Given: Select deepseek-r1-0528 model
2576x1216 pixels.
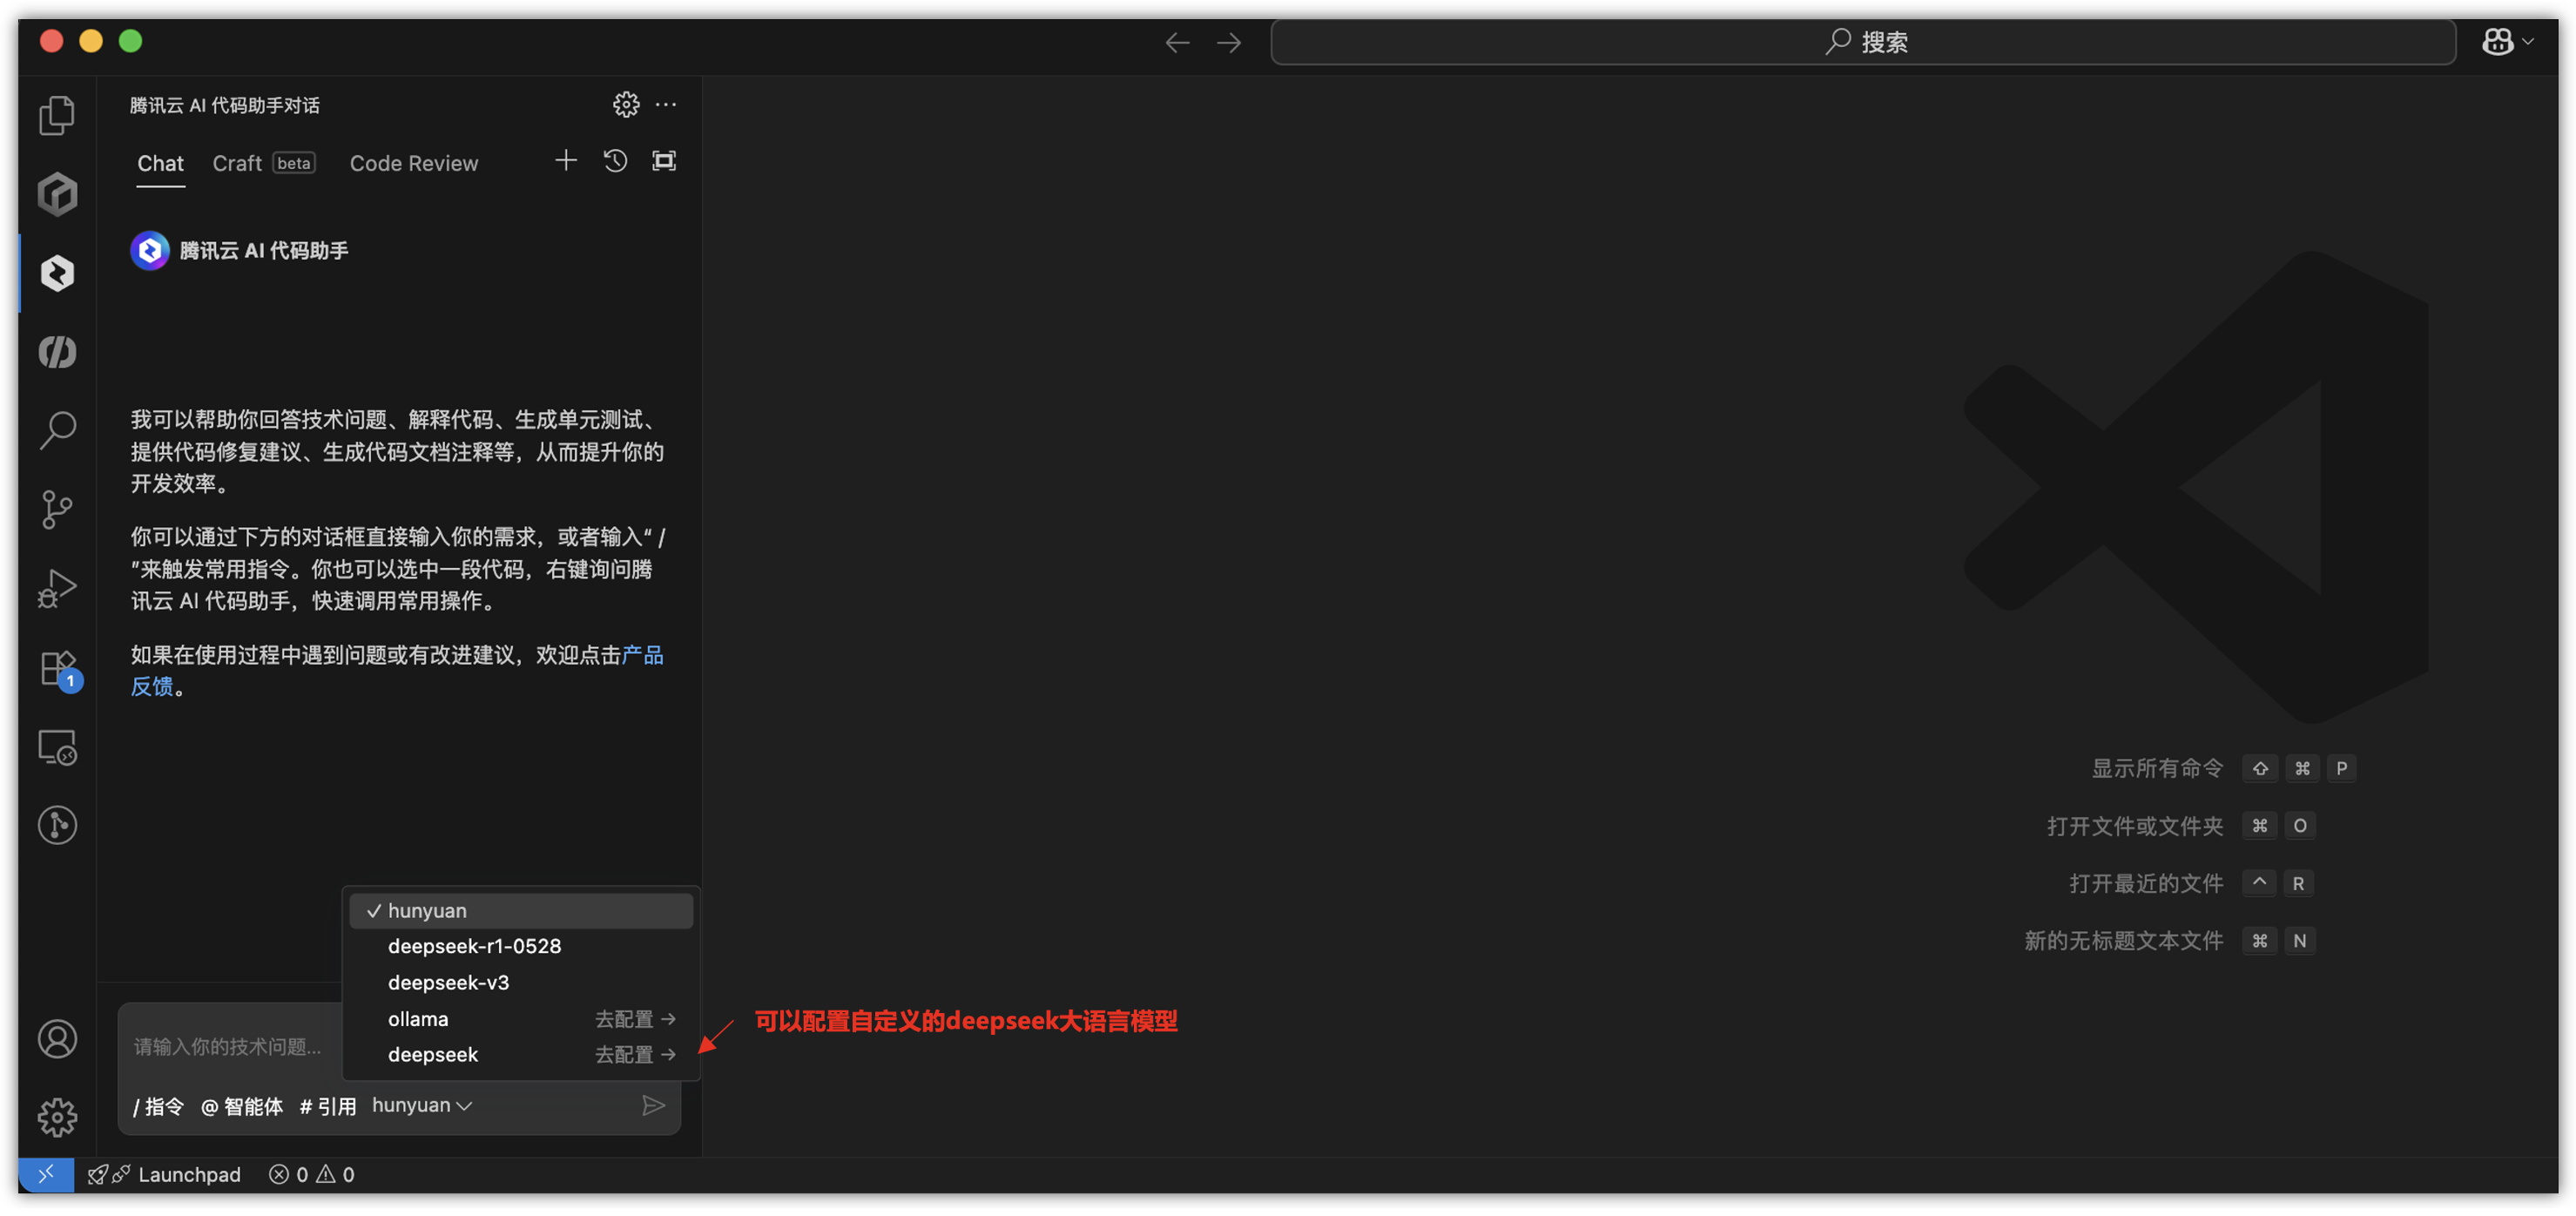Looking at the screenshot, I should click(521, 946).
